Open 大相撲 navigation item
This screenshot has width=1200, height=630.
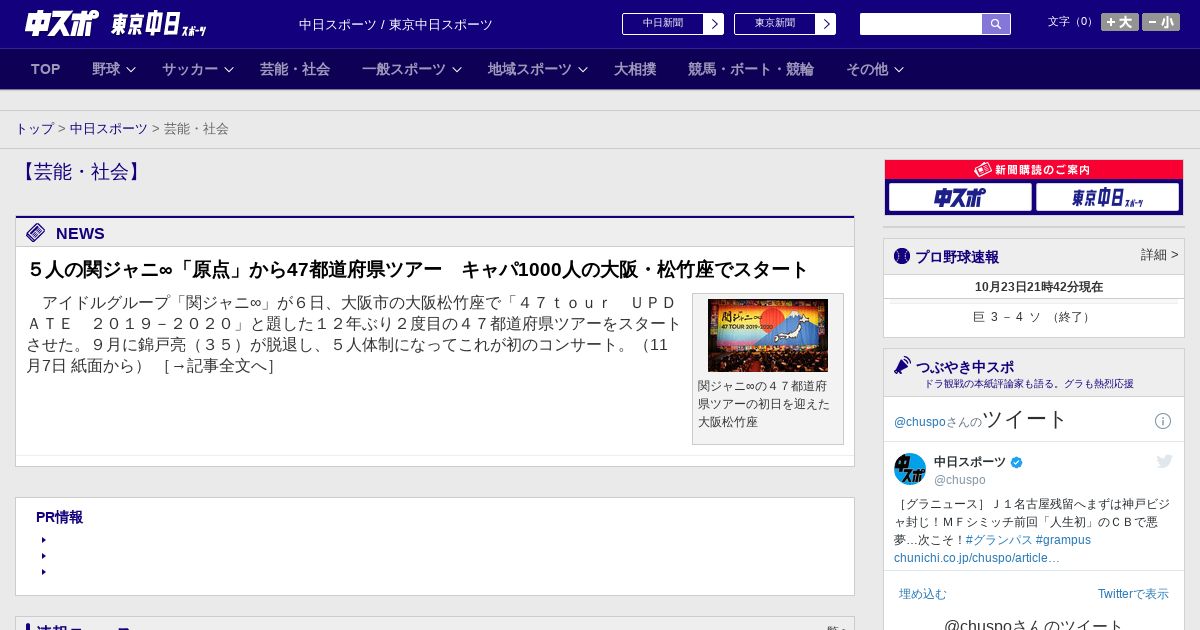point(635,69)
